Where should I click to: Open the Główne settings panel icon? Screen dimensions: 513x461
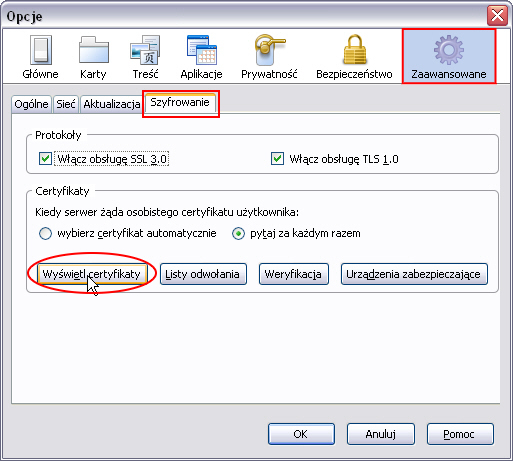tap(41, 50)
